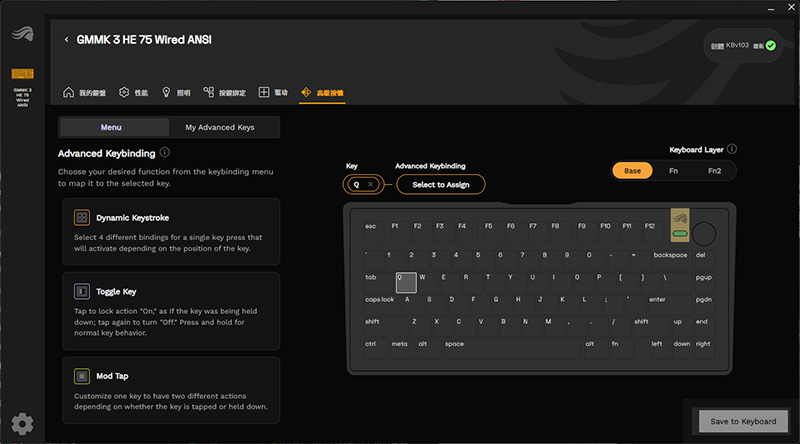Click the Glorious logo in sidebar
This screenshot has height=444, width=800.
click(22, 34)
